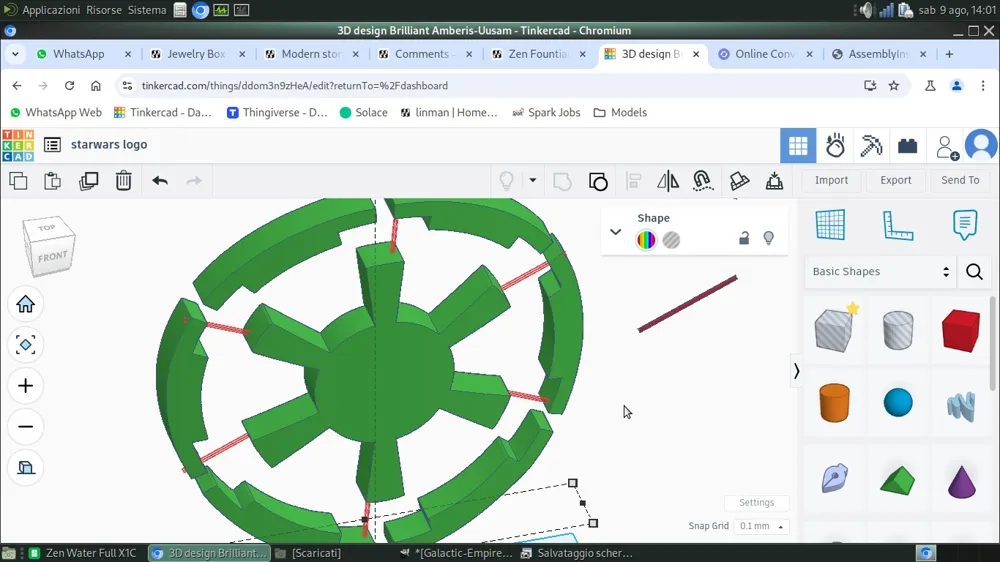Click the Notes pencil tool icon
The height and width of the screenshot is (562, 1000).
point(739,181)
